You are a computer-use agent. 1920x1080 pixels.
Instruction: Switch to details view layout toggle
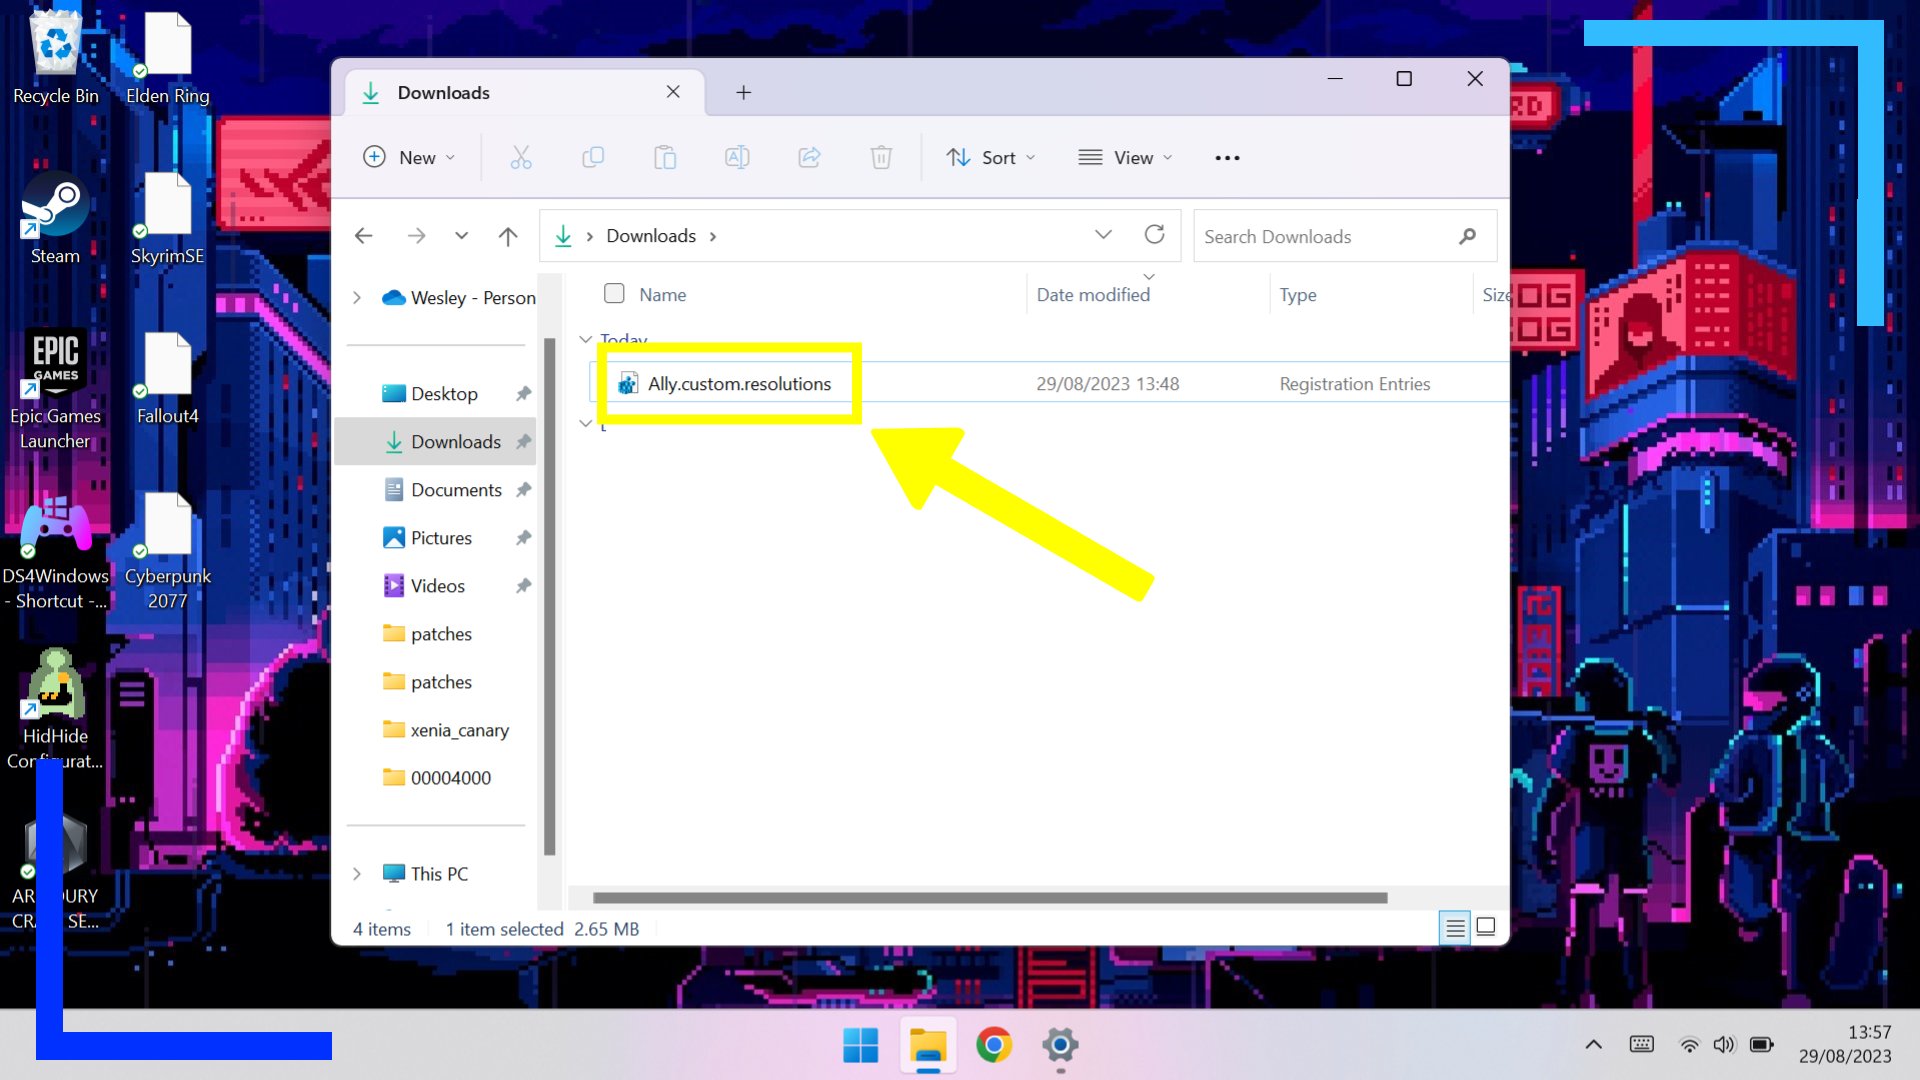click(1455, 928)
